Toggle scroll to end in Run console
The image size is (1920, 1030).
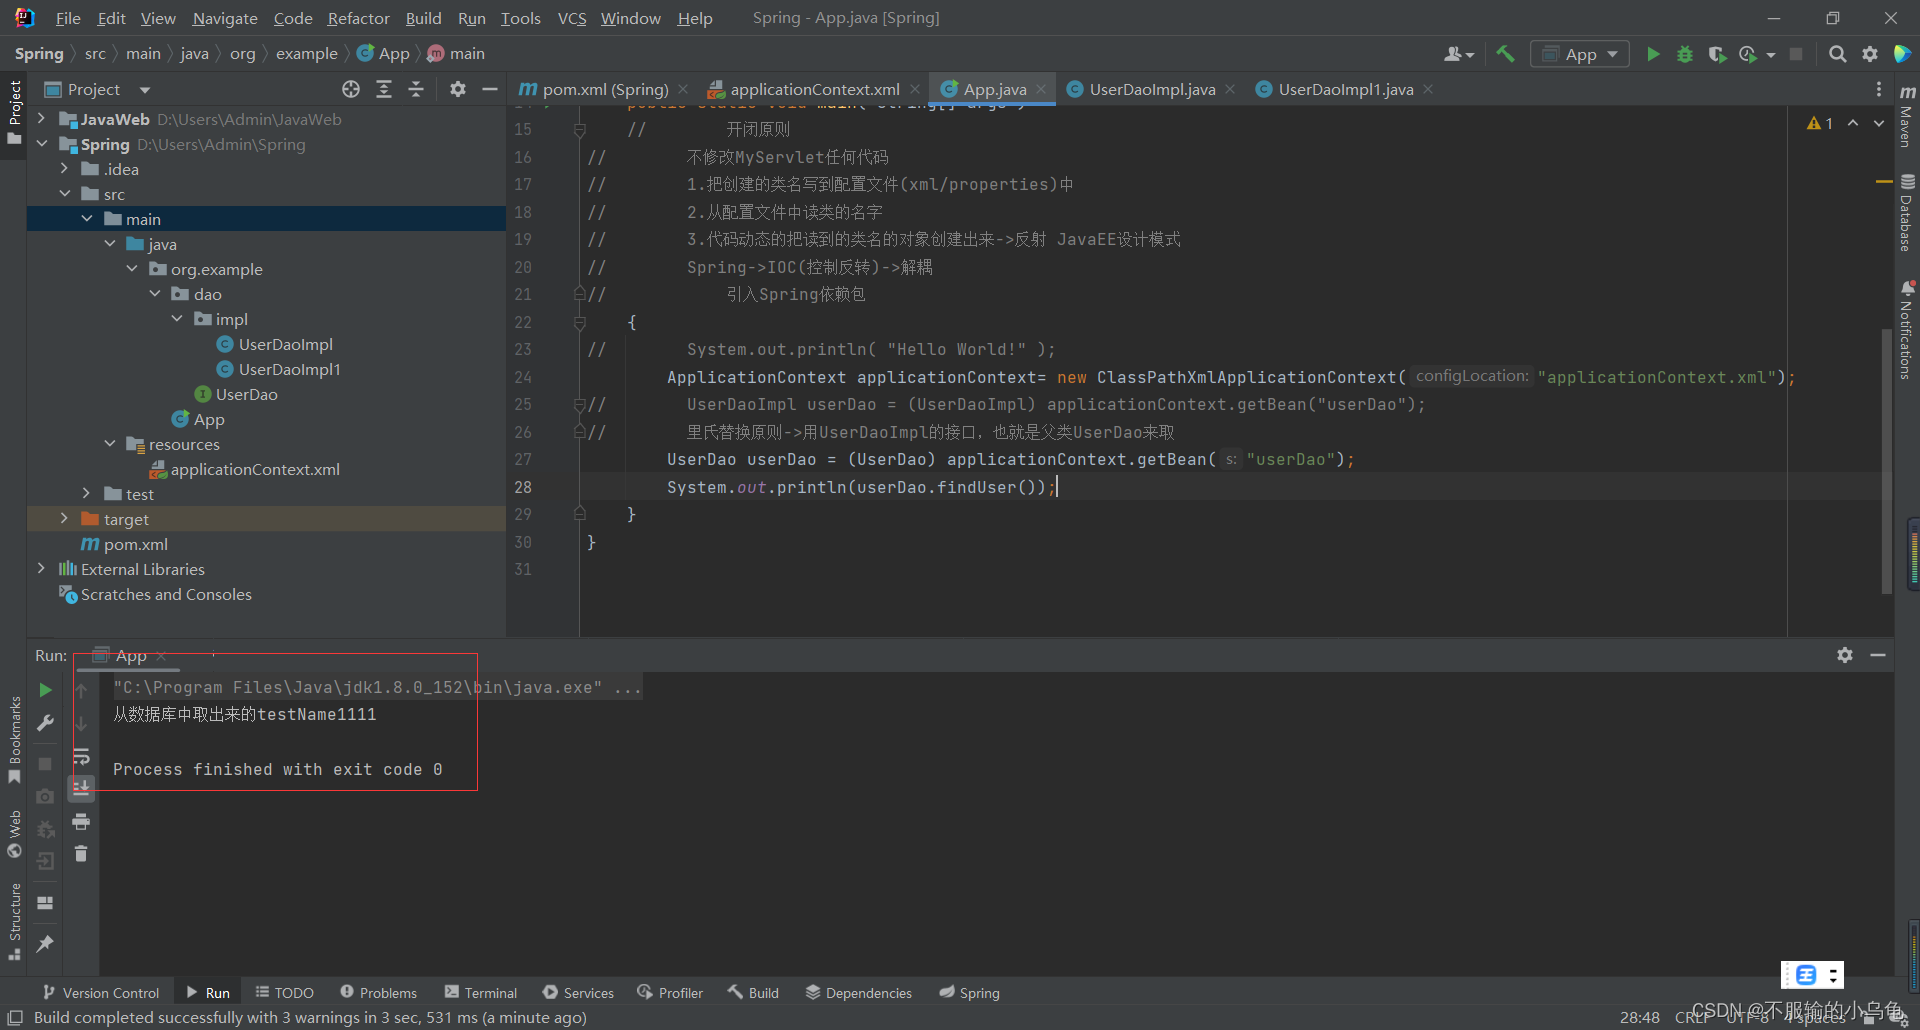pyautogui.click(x=81, y=789)
